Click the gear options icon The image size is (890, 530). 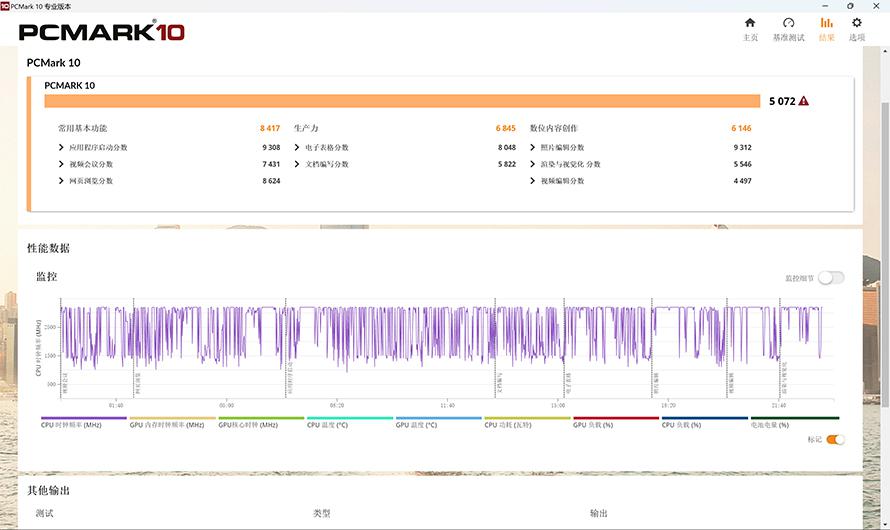(x=857, y=23)
